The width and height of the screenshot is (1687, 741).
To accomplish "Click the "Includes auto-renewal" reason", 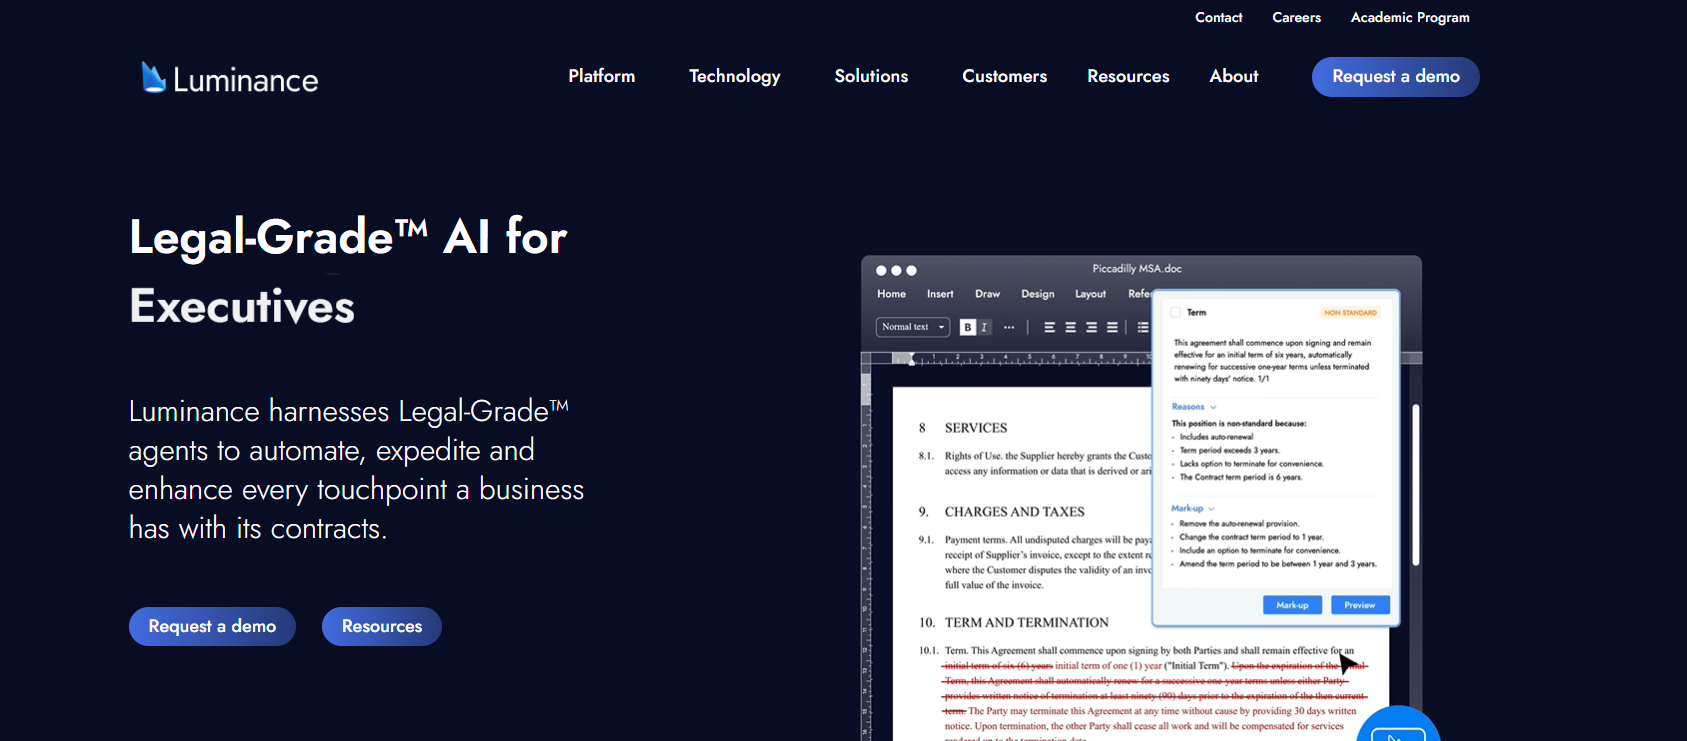I will pyautogui.click(x=1216, y=437).
